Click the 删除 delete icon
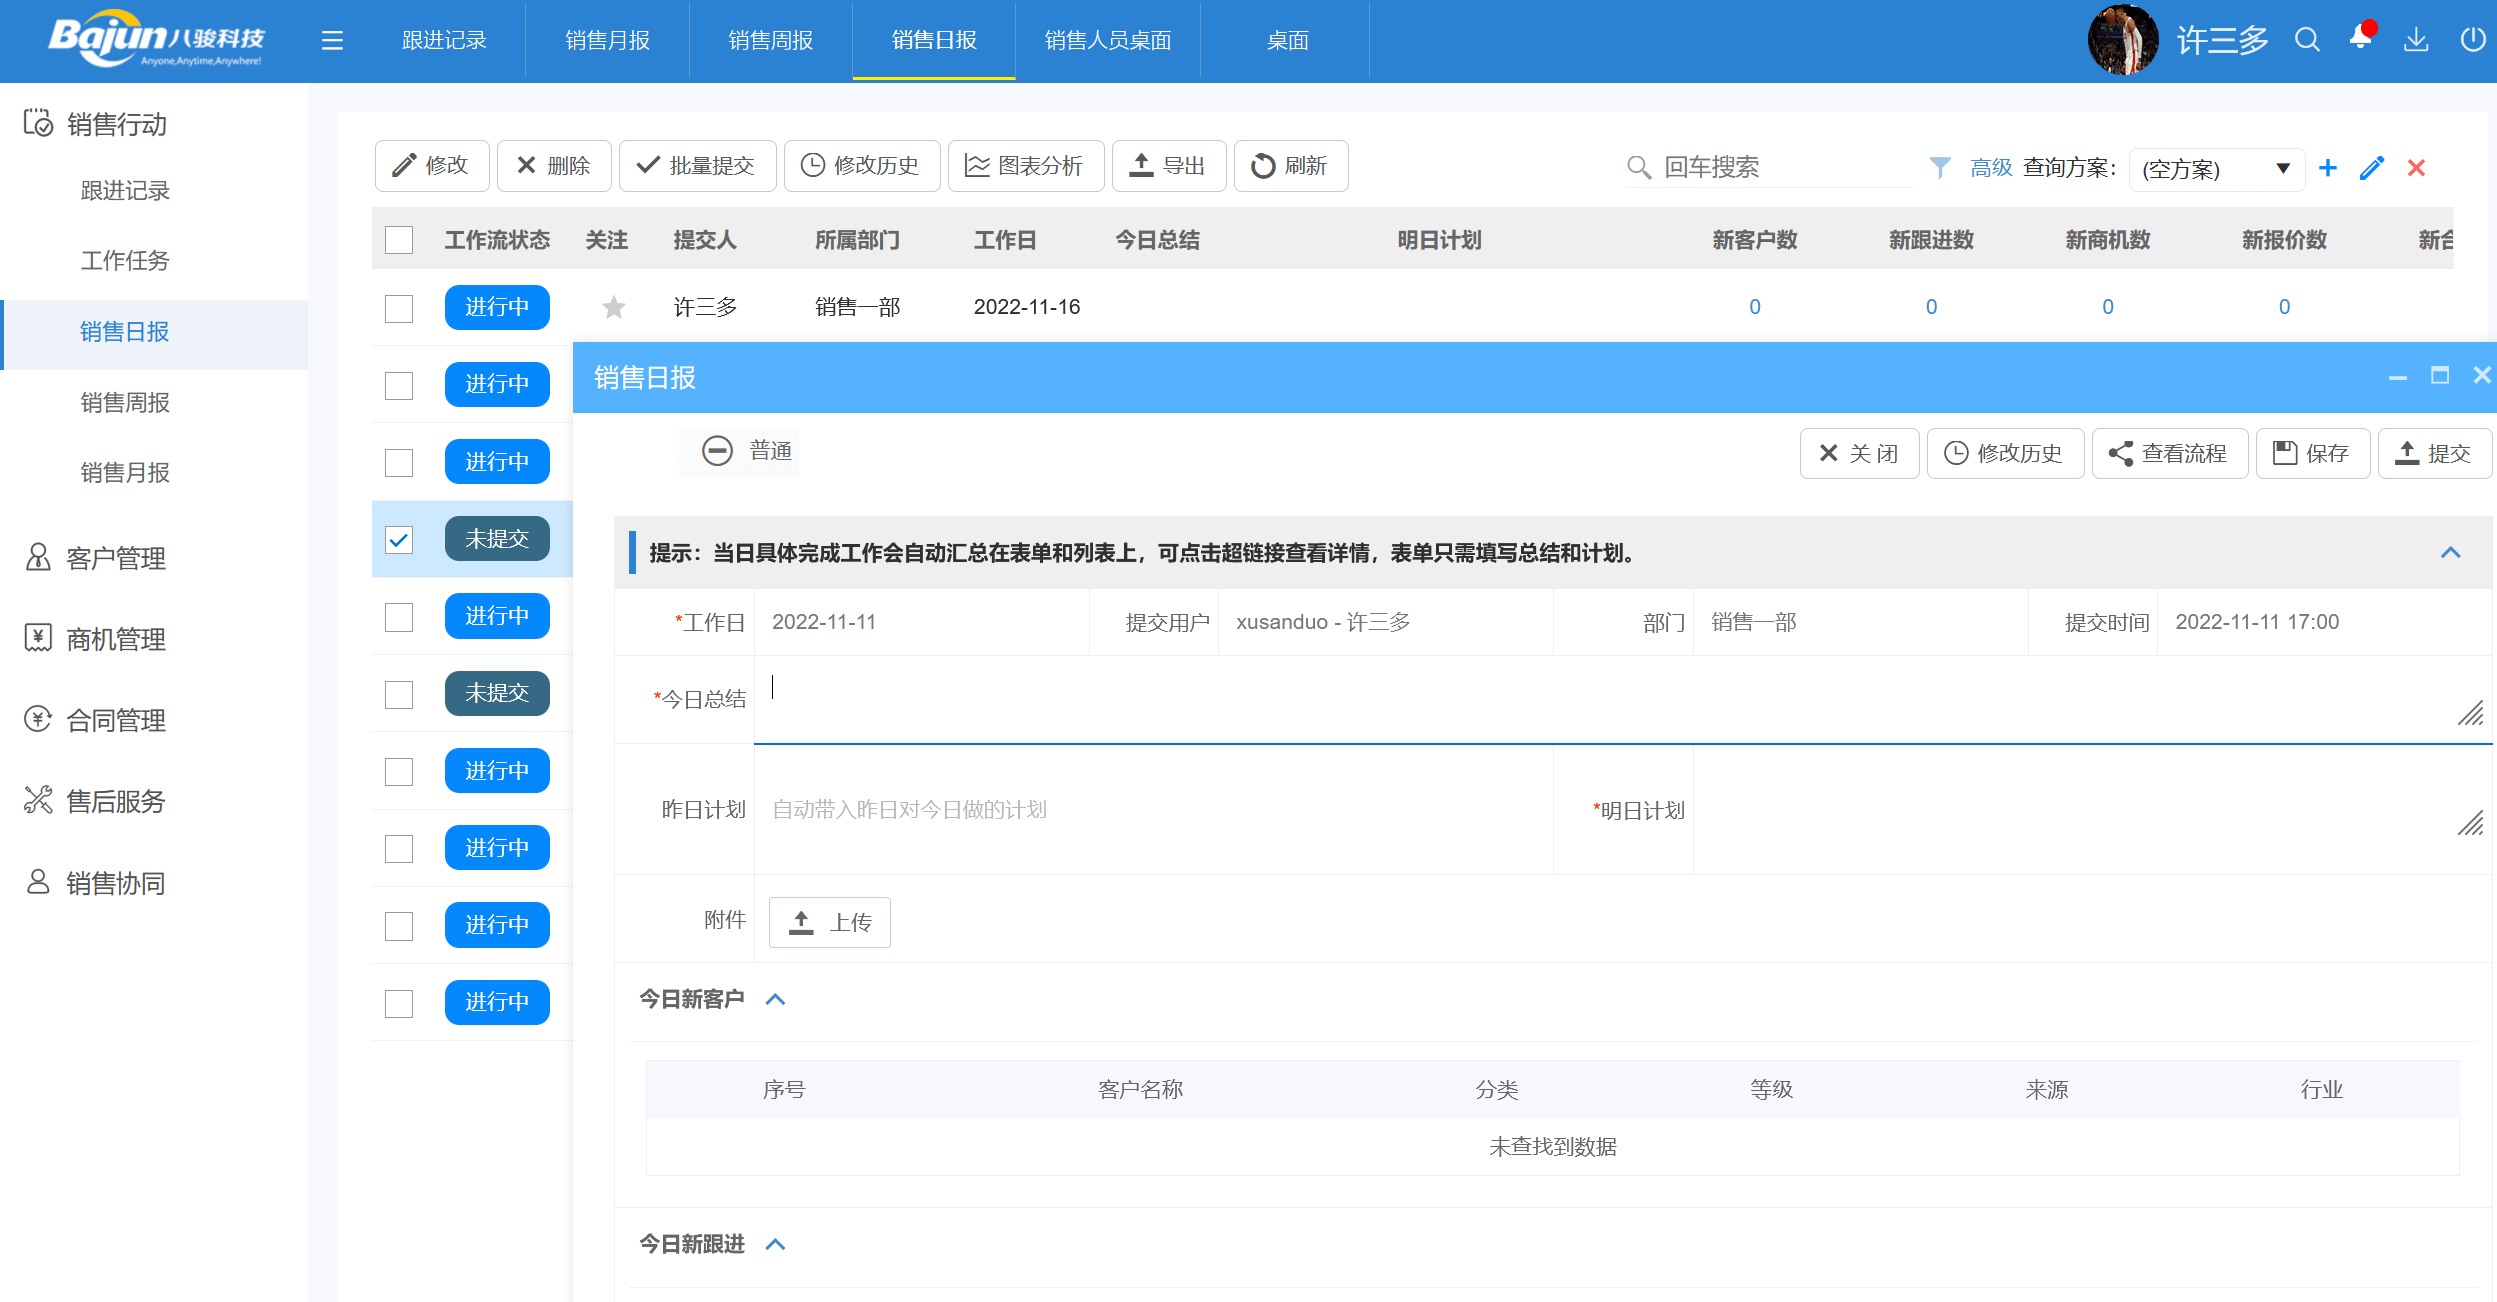The width and height of the screenshot is (2497, 1302). pyautogui.click(x=553, y=166)
